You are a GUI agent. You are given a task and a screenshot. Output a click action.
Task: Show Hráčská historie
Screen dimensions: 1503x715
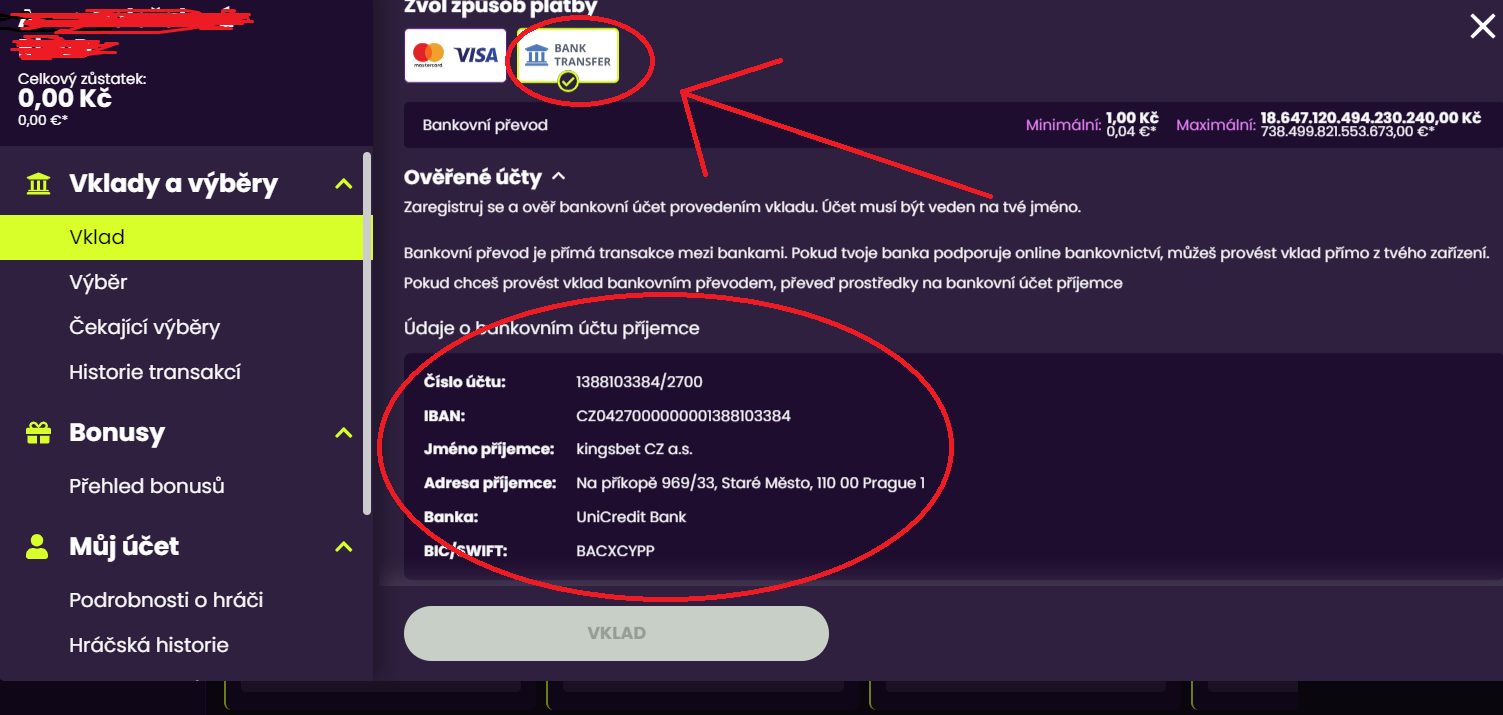(x=149, y=645)
